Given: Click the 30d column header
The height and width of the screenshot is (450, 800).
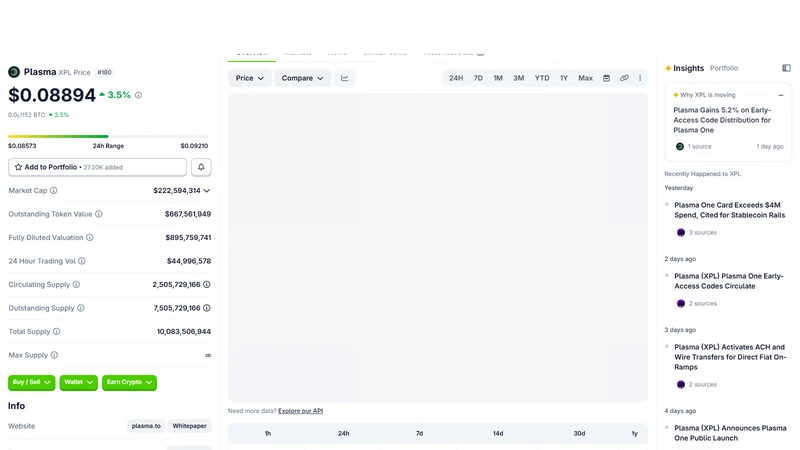Looking at the screenshot, I should click(x=579, y=433).
